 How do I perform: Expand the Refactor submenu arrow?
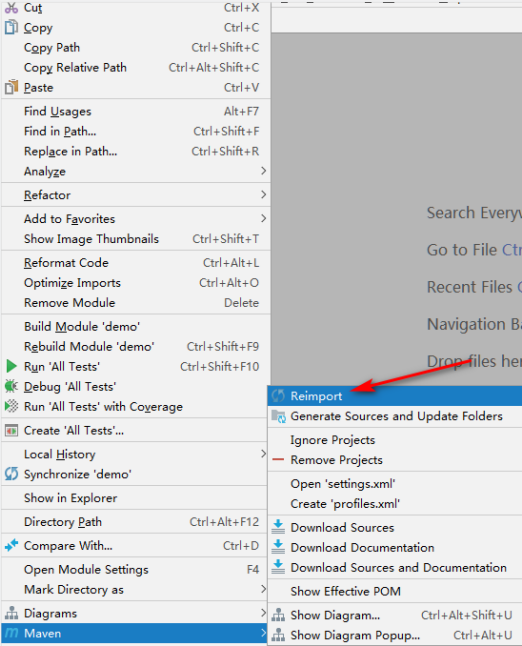tap(264, 194)
